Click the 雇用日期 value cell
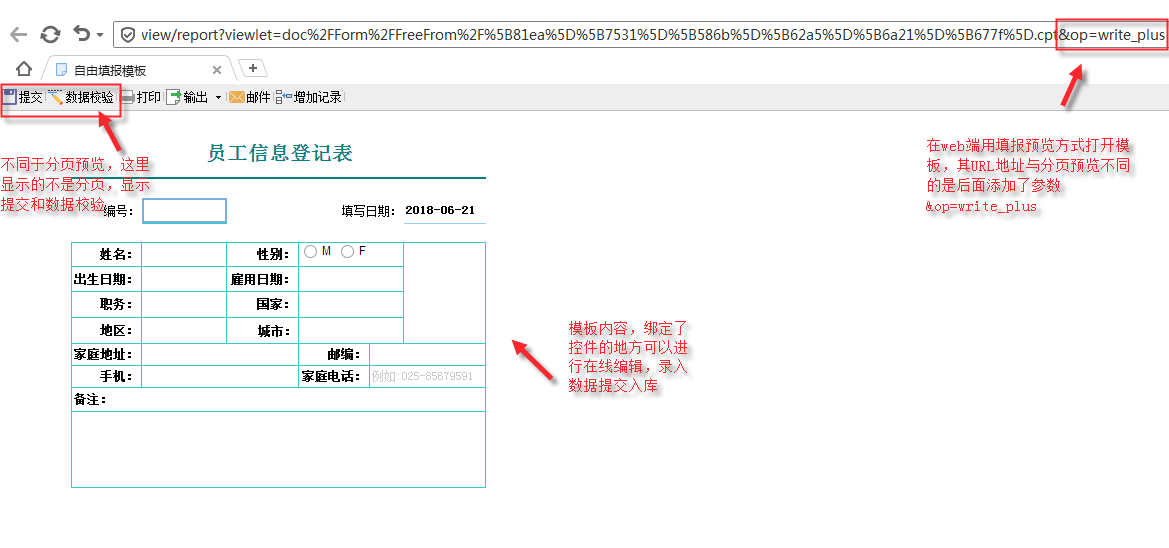The height and width of the screenshot is (548, 1169). (350, 280)
